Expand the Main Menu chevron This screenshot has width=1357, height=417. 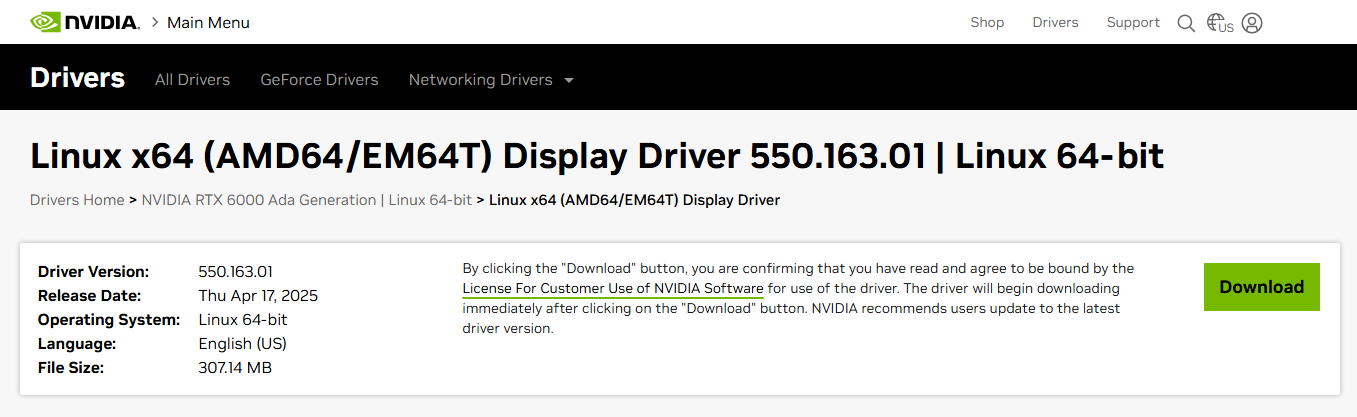155,22
